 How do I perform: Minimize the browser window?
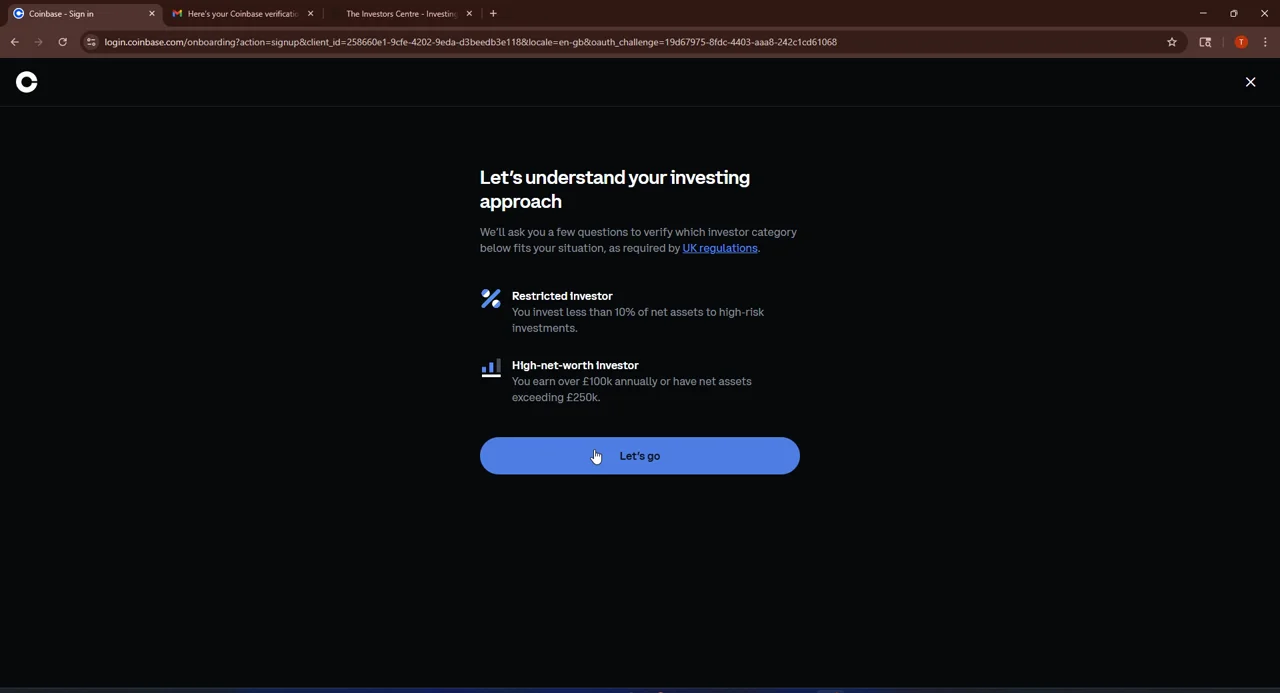[1203, 14]
